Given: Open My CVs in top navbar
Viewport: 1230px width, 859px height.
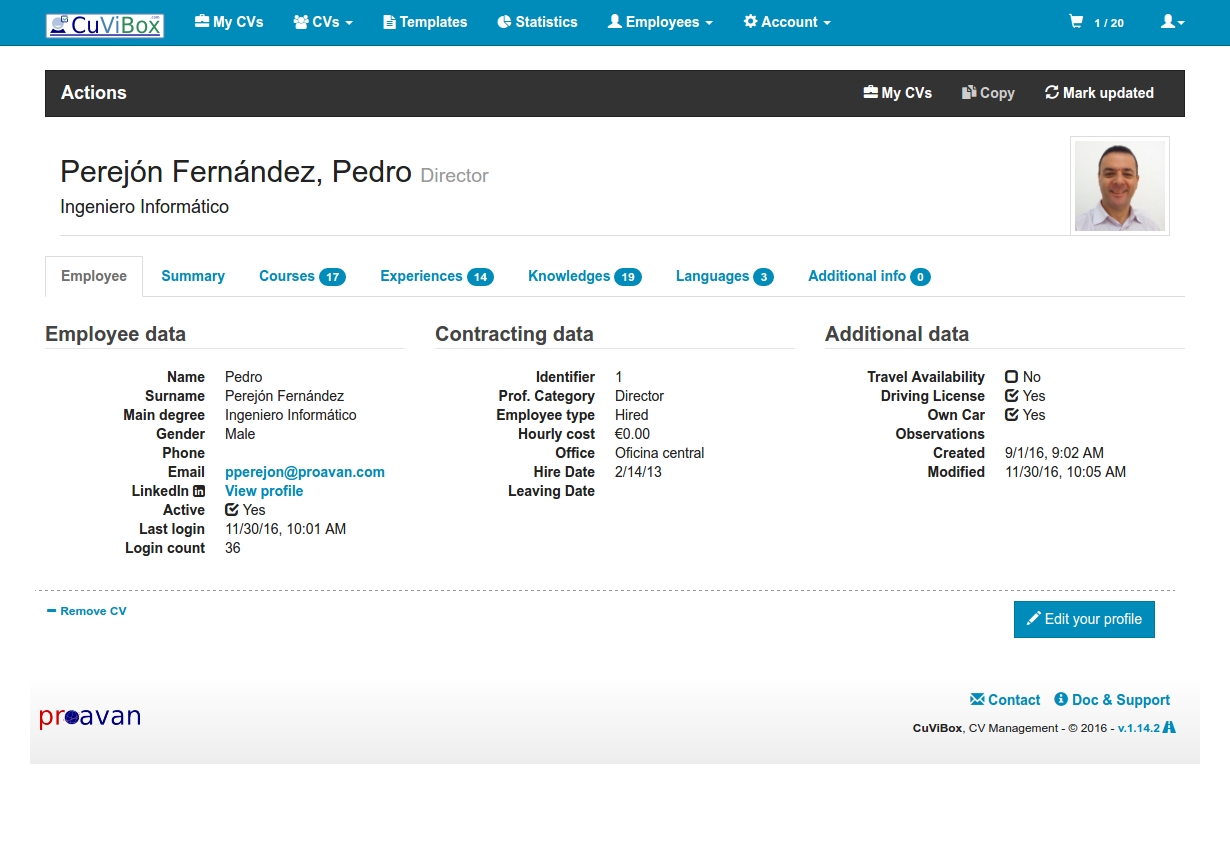Looking at the screenshot, I should pos(229,22).
